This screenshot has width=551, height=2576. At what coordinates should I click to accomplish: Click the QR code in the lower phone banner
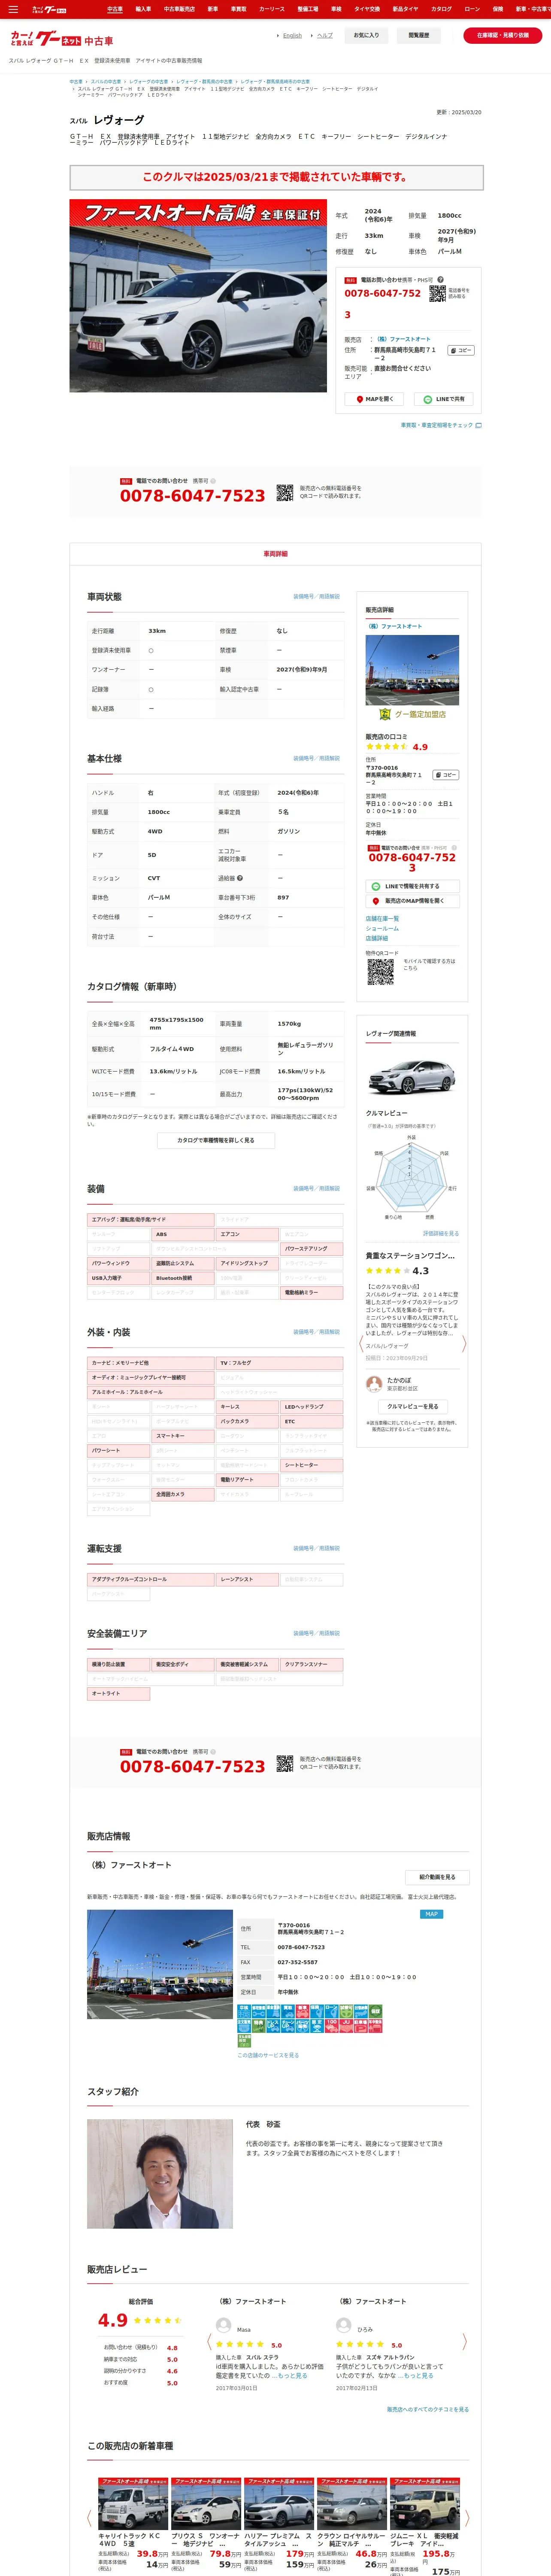coord(285,1763)
